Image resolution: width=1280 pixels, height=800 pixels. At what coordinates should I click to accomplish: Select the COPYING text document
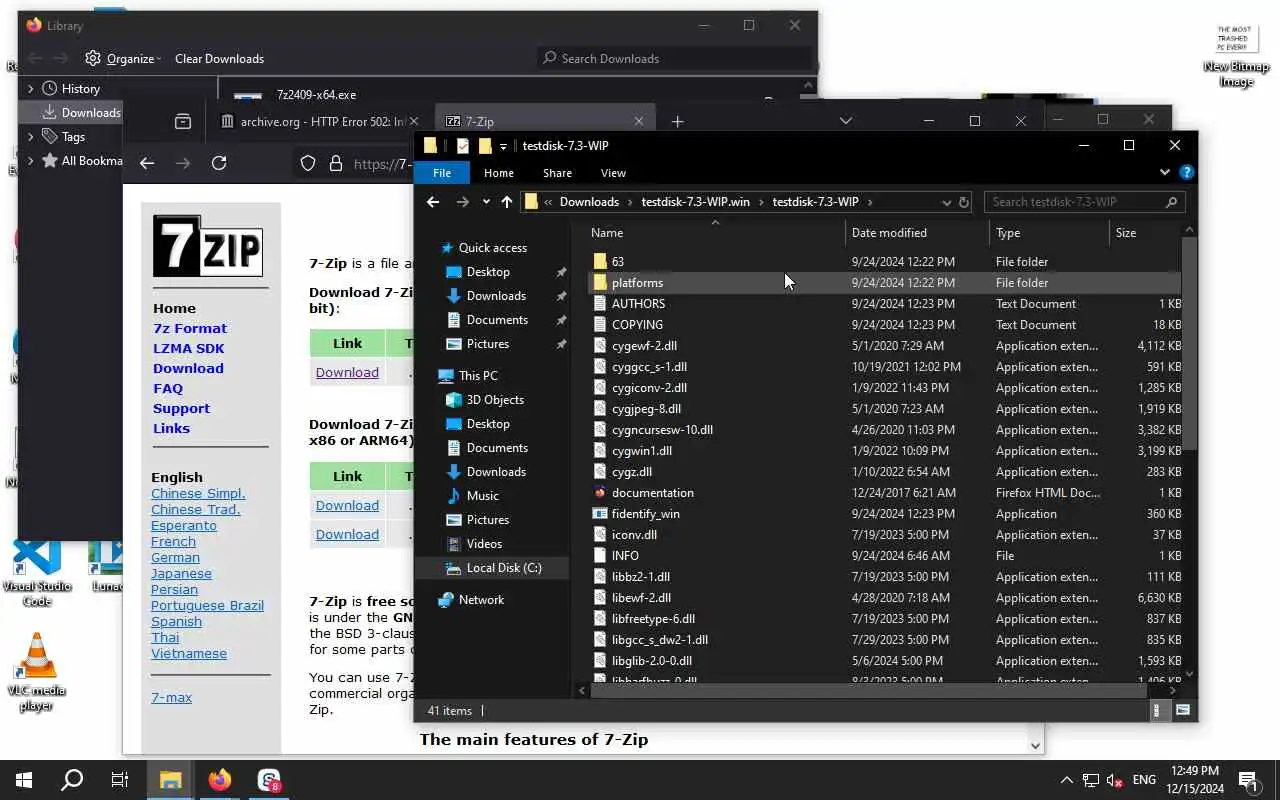tap(637, 325)
